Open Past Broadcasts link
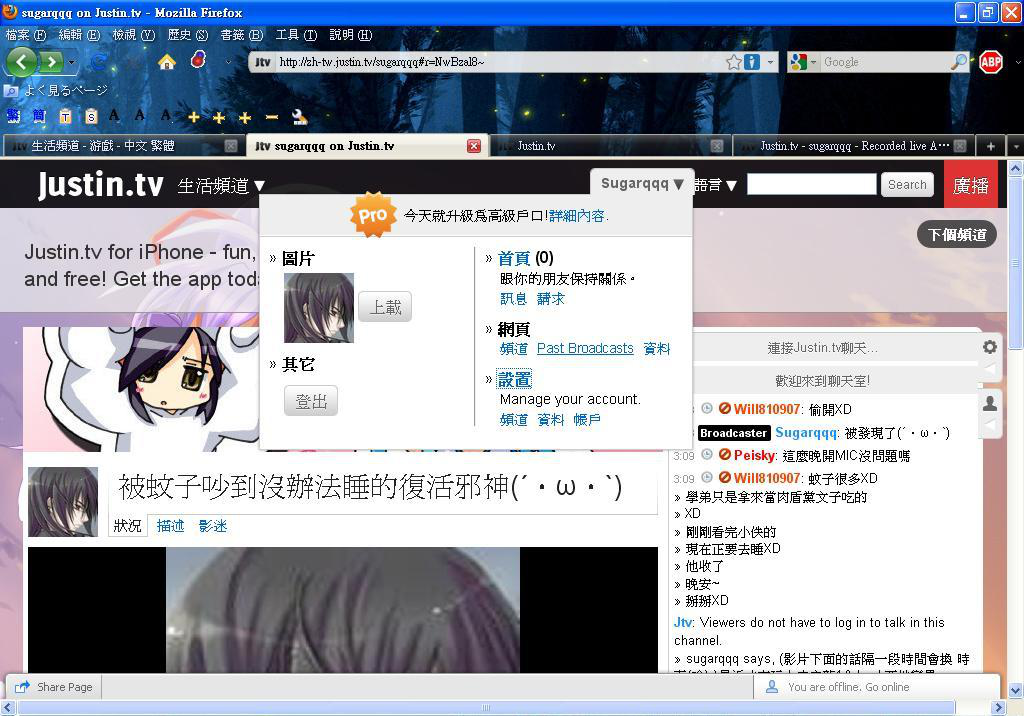 (x=585, y=348)
